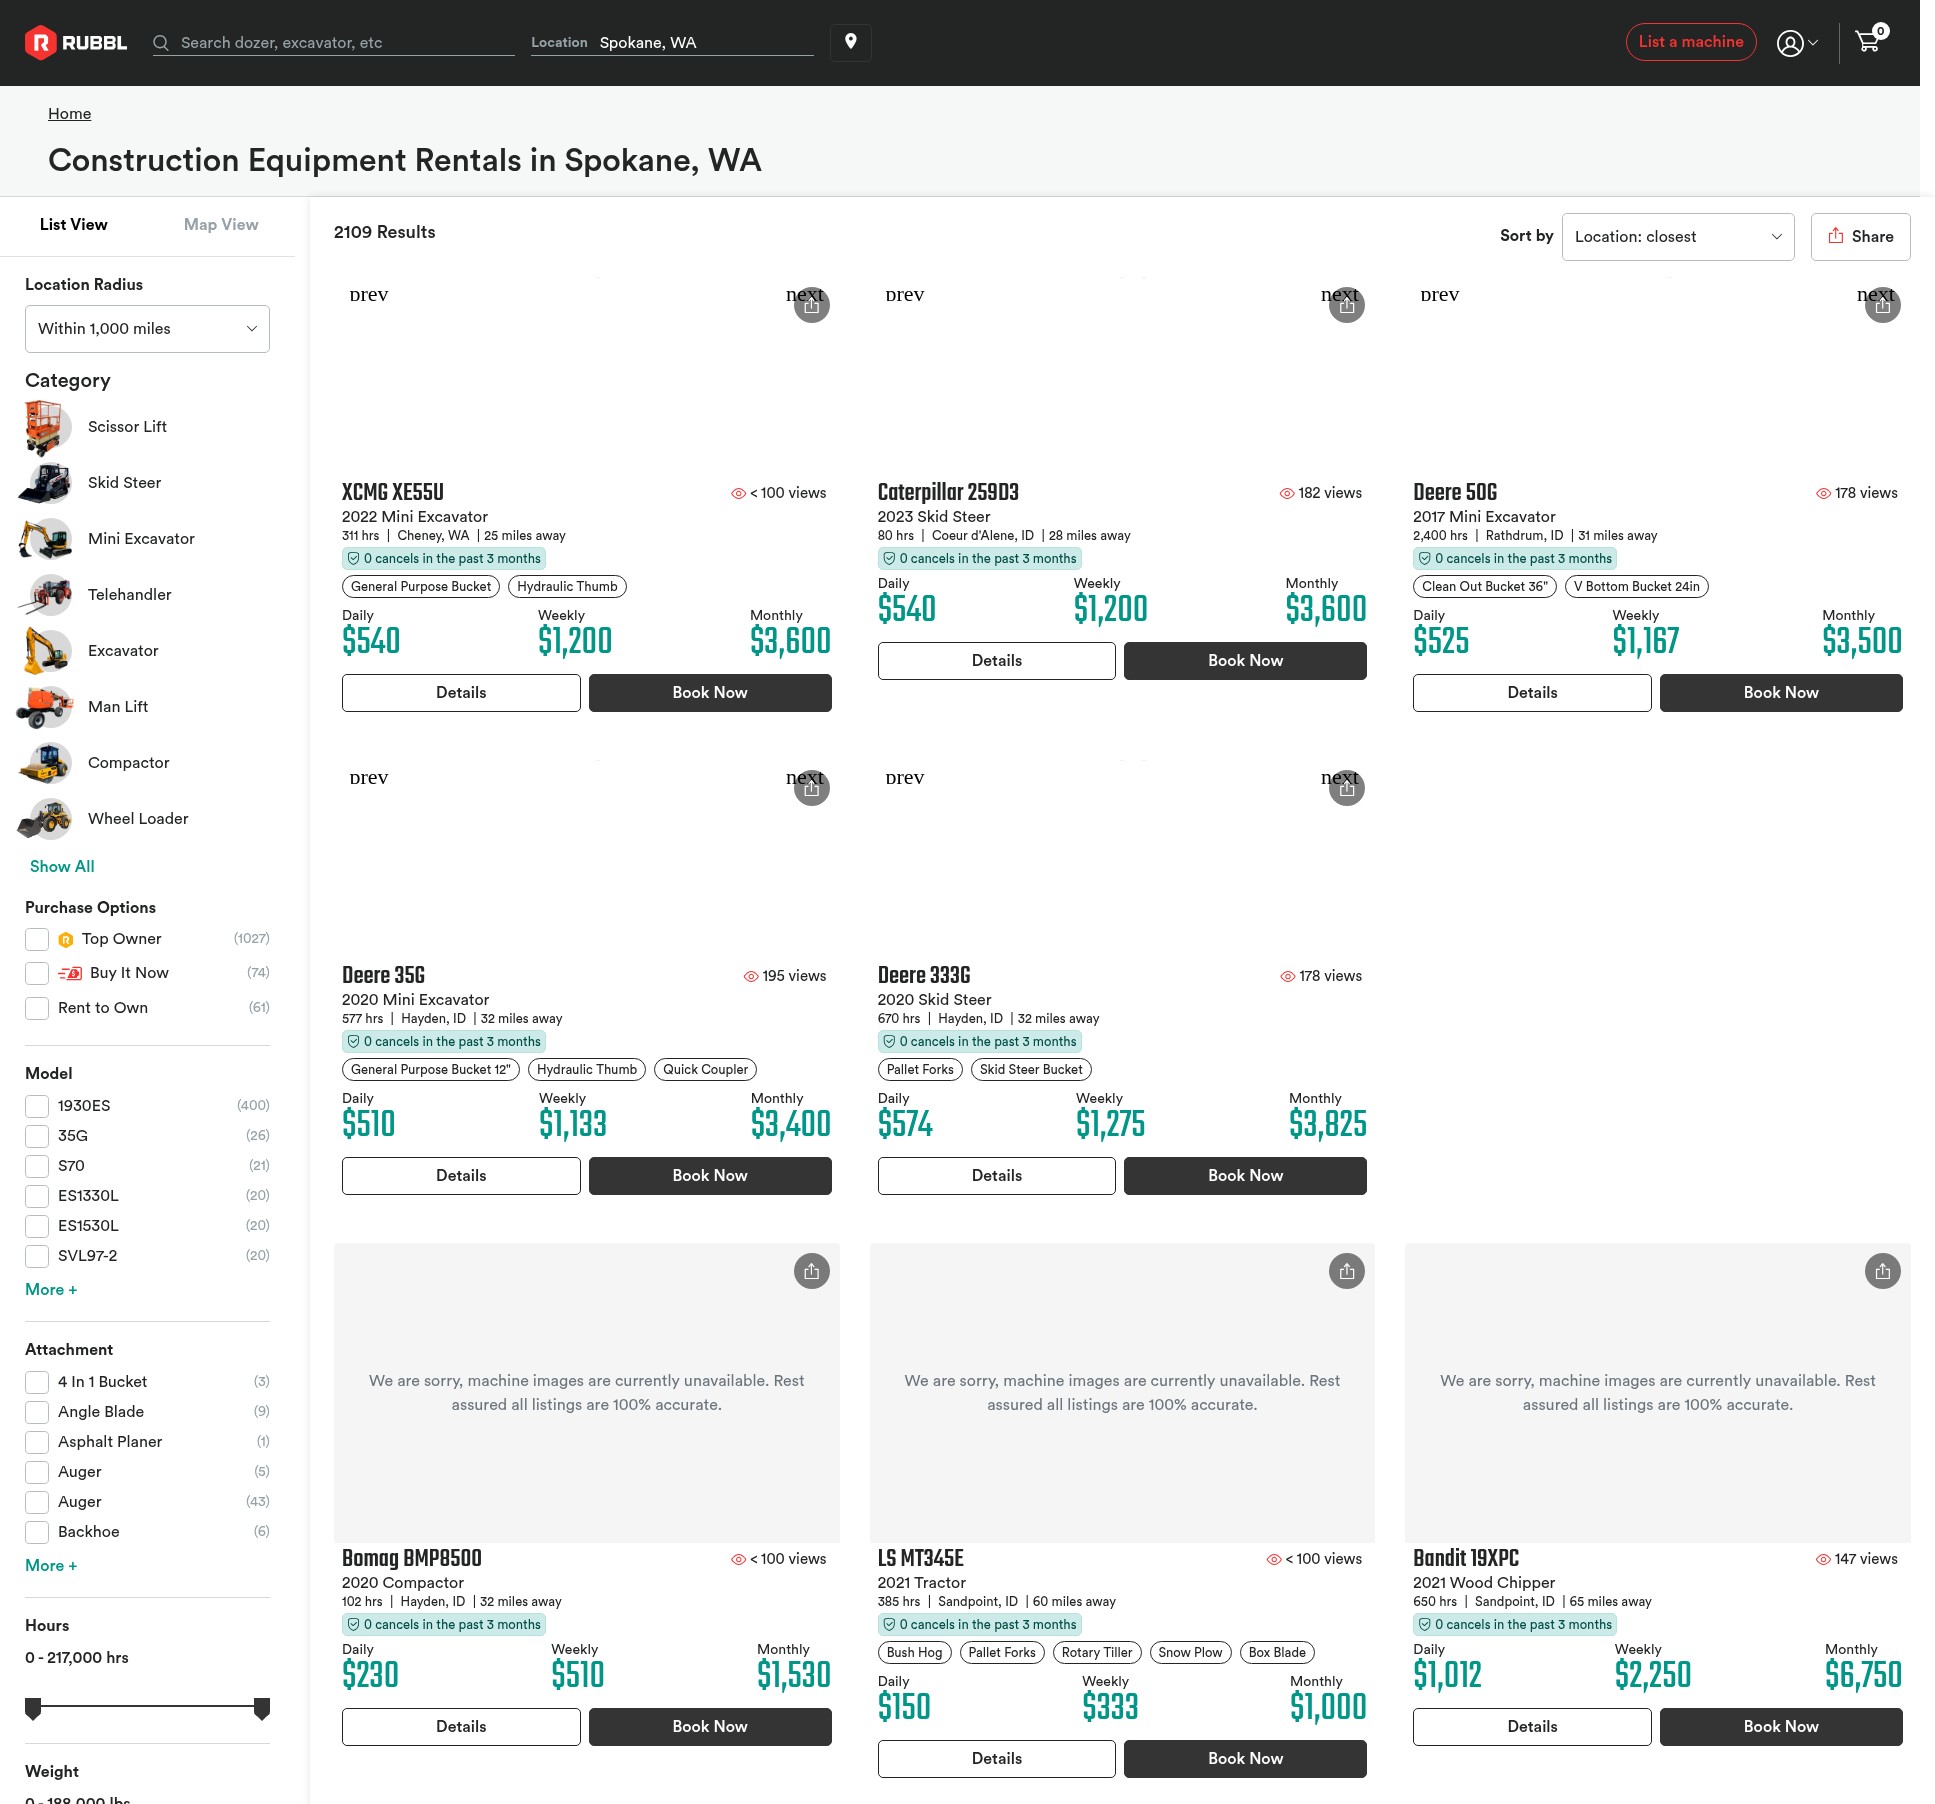Screen dimensions: 1935x1804
Task: Switch to List View tab
Action: (x=74, y=225)
